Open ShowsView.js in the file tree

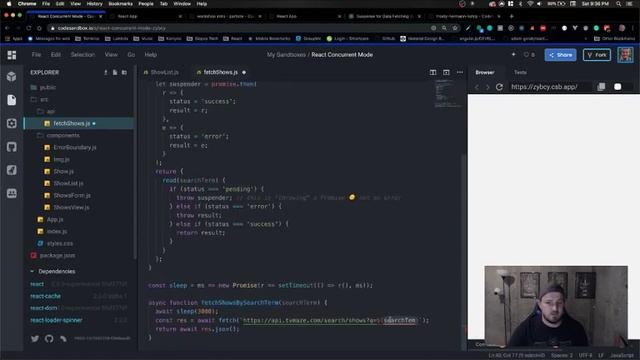pos(71,207)
